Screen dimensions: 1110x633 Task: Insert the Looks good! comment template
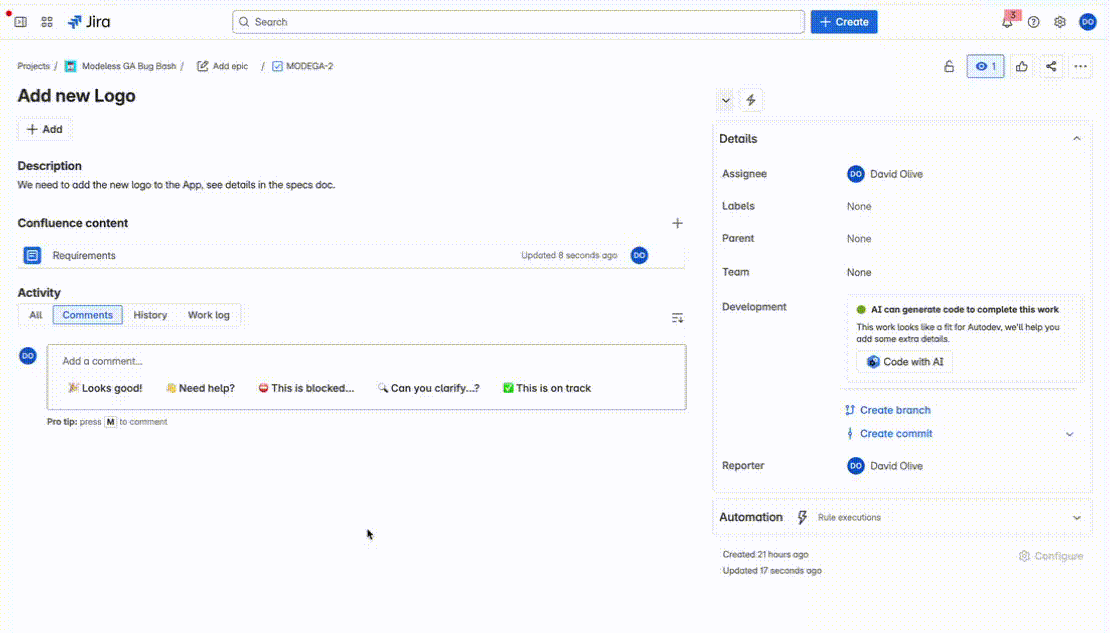click(104, 388)
